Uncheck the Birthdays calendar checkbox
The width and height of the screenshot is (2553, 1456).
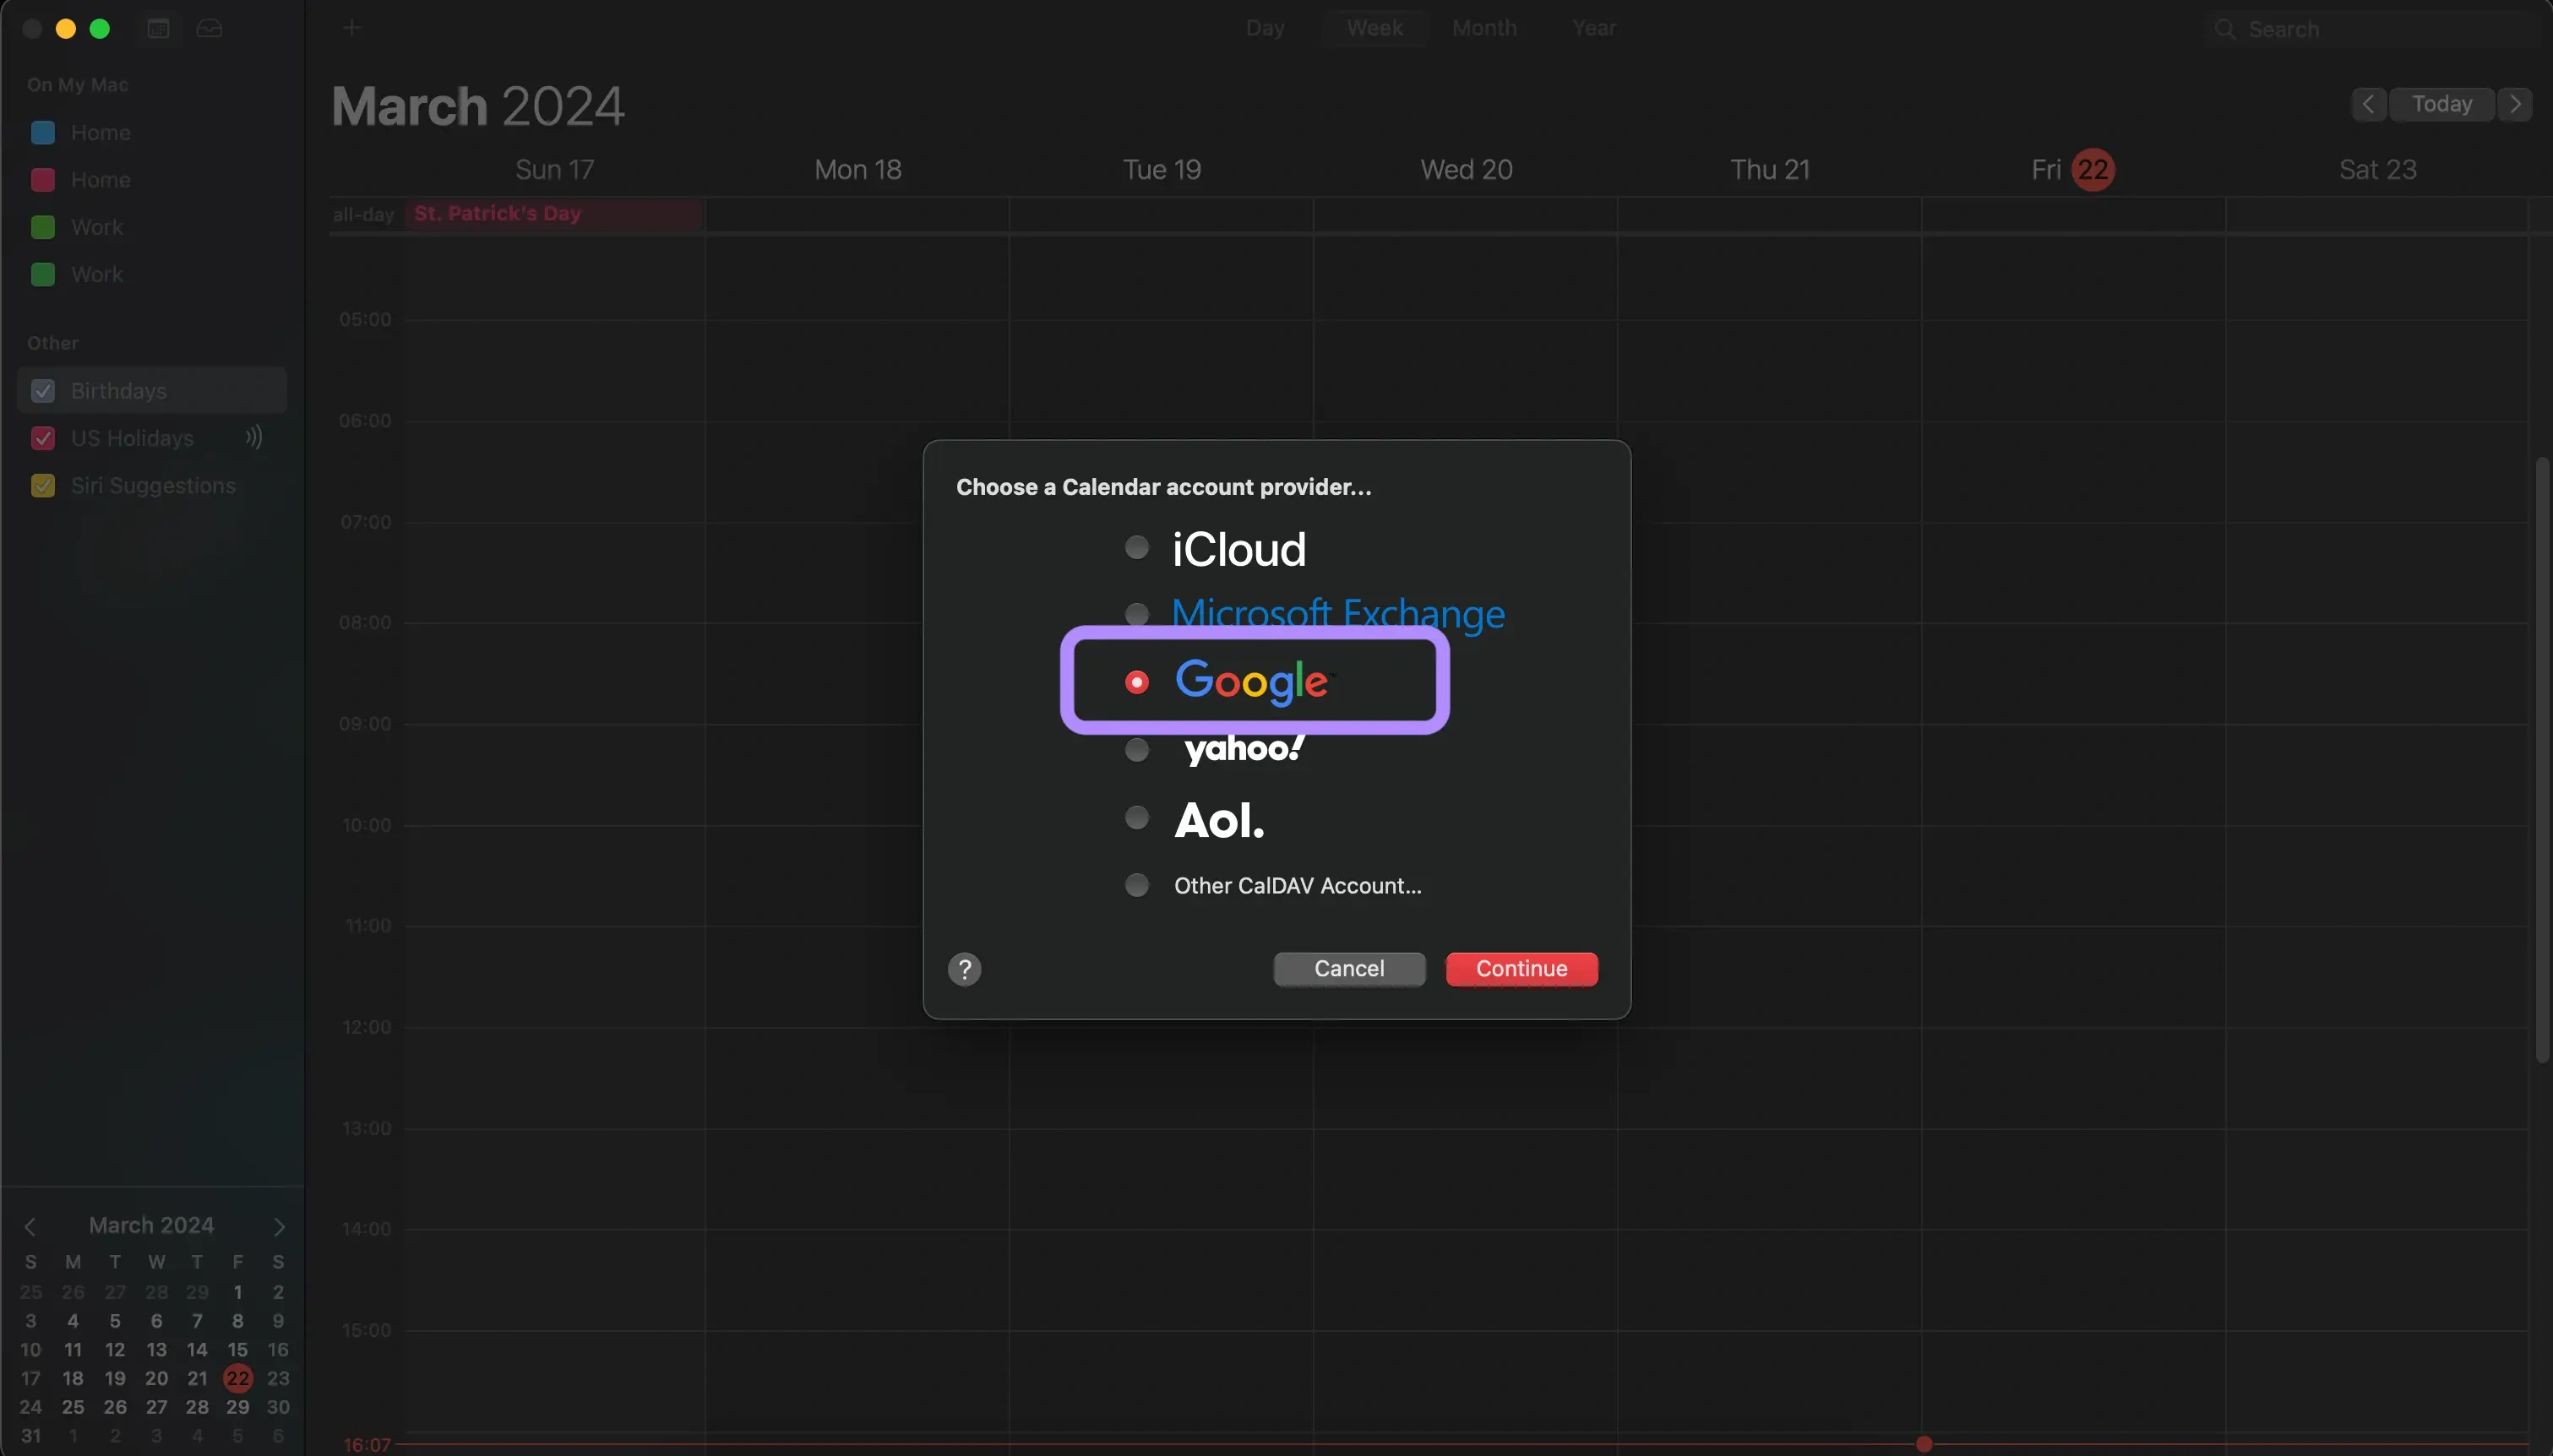pyautogui.click(x=43, y=390)
